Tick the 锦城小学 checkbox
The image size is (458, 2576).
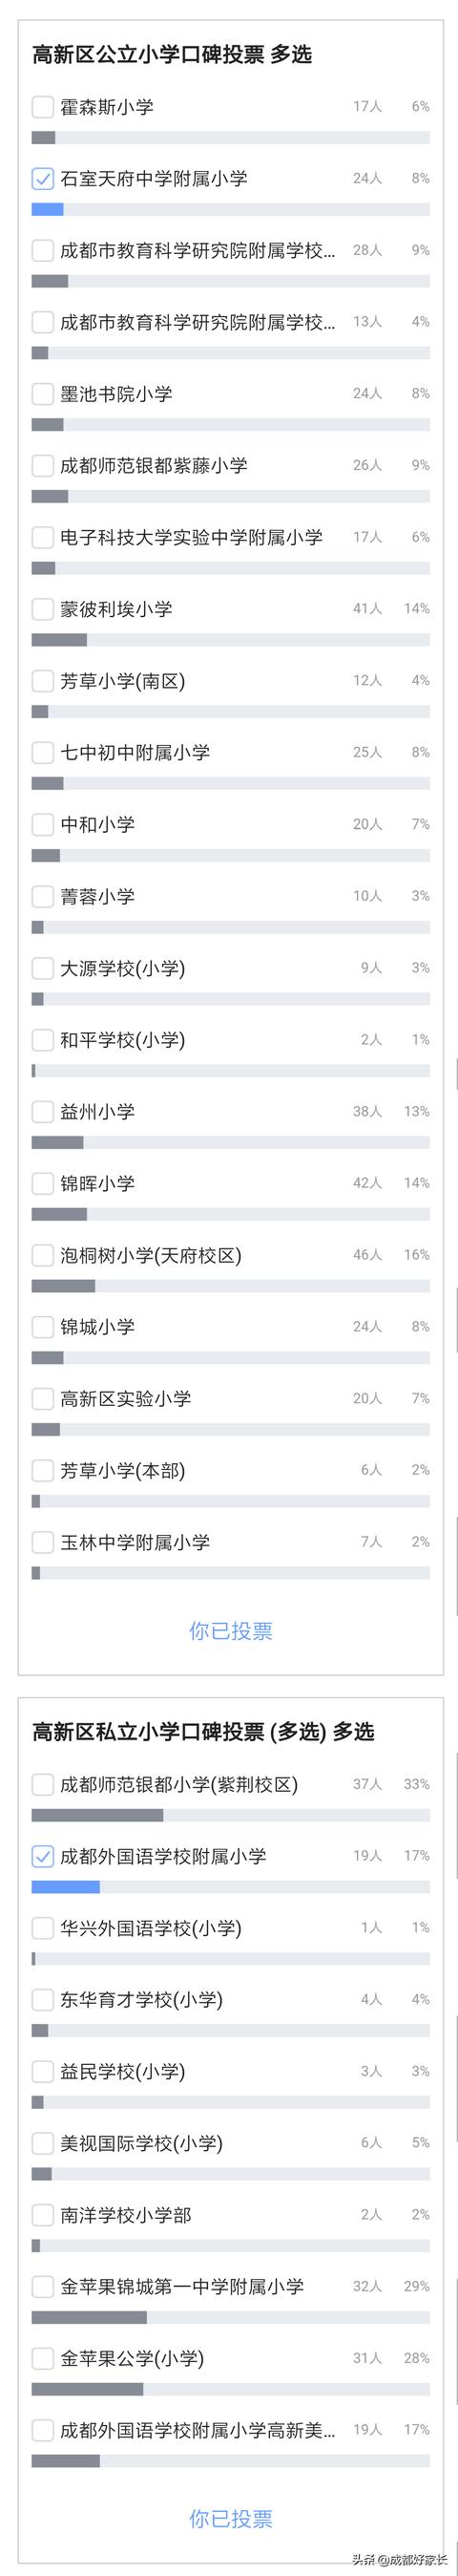tap(43, 1327)
